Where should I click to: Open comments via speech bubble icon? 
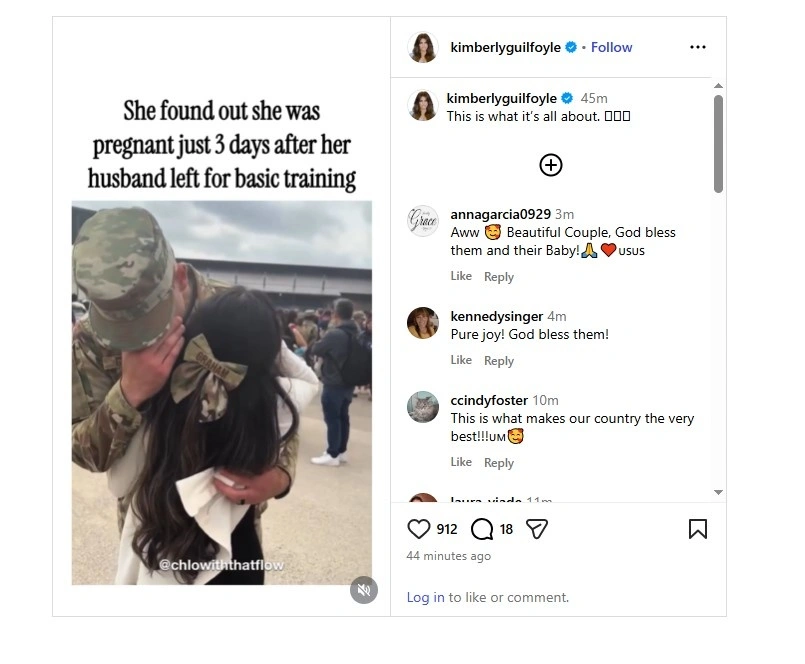[x=481, y=529]
